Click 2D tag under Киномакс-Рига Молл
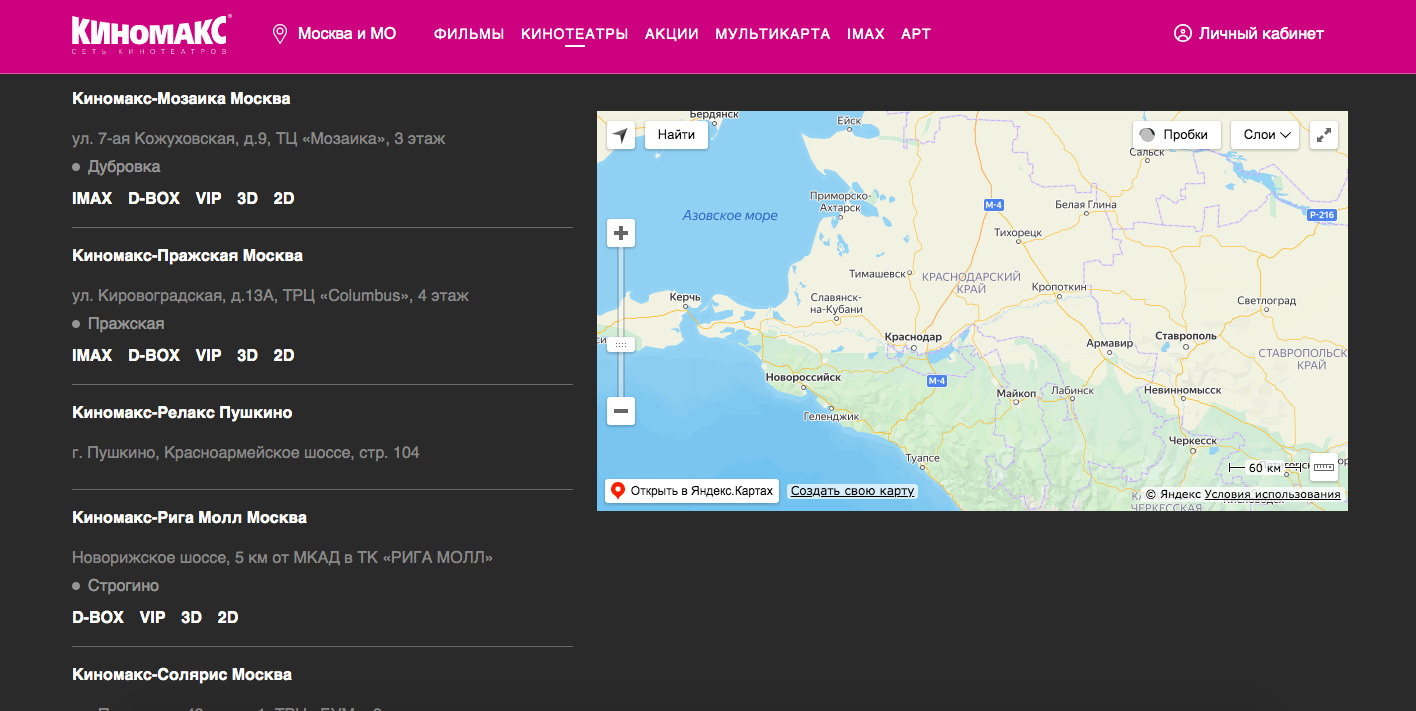The image size is (1416, 711). click(x=228, y=618)
